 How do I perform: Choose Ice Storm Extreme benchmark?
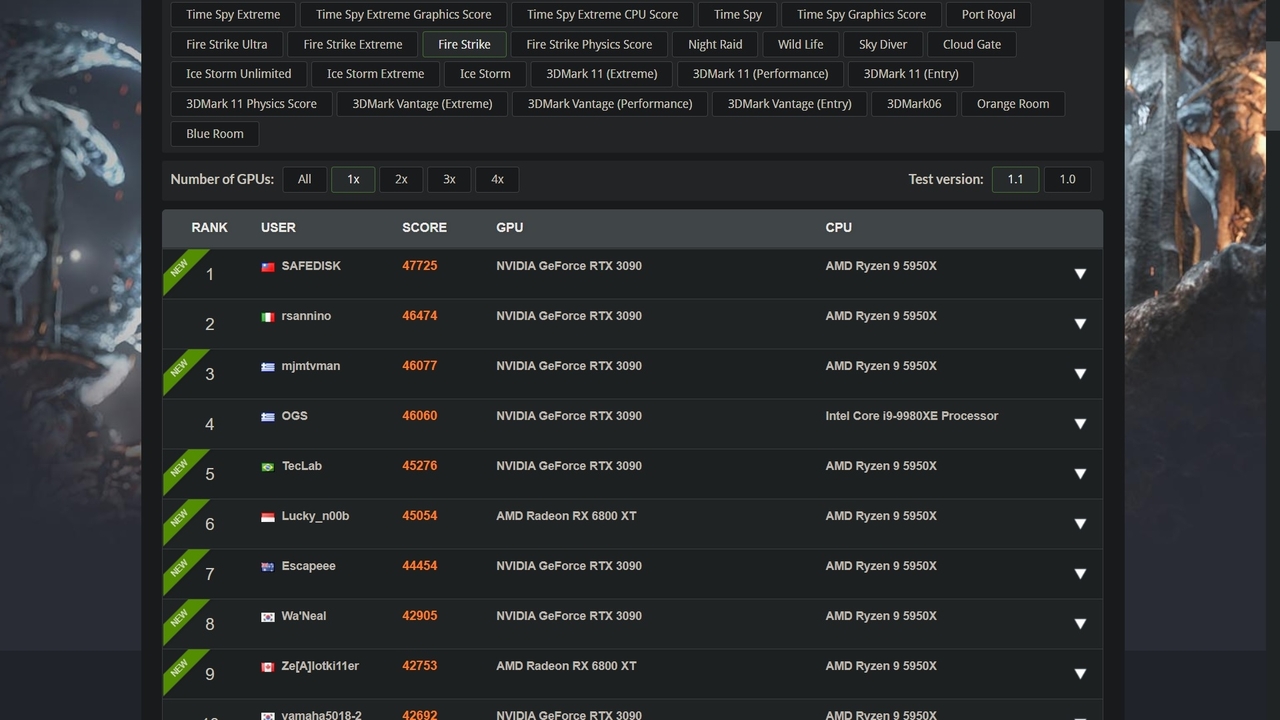pos(376,74)
